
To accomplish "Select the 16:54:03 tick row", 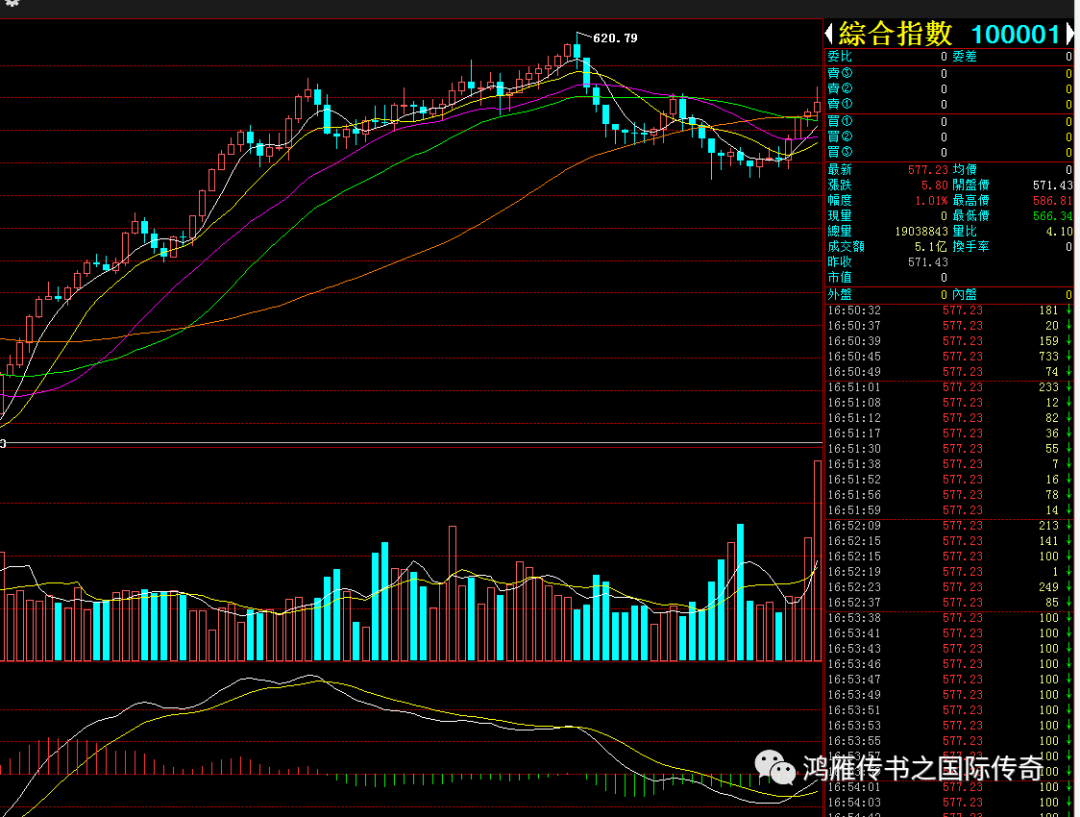I will point(949,803).
